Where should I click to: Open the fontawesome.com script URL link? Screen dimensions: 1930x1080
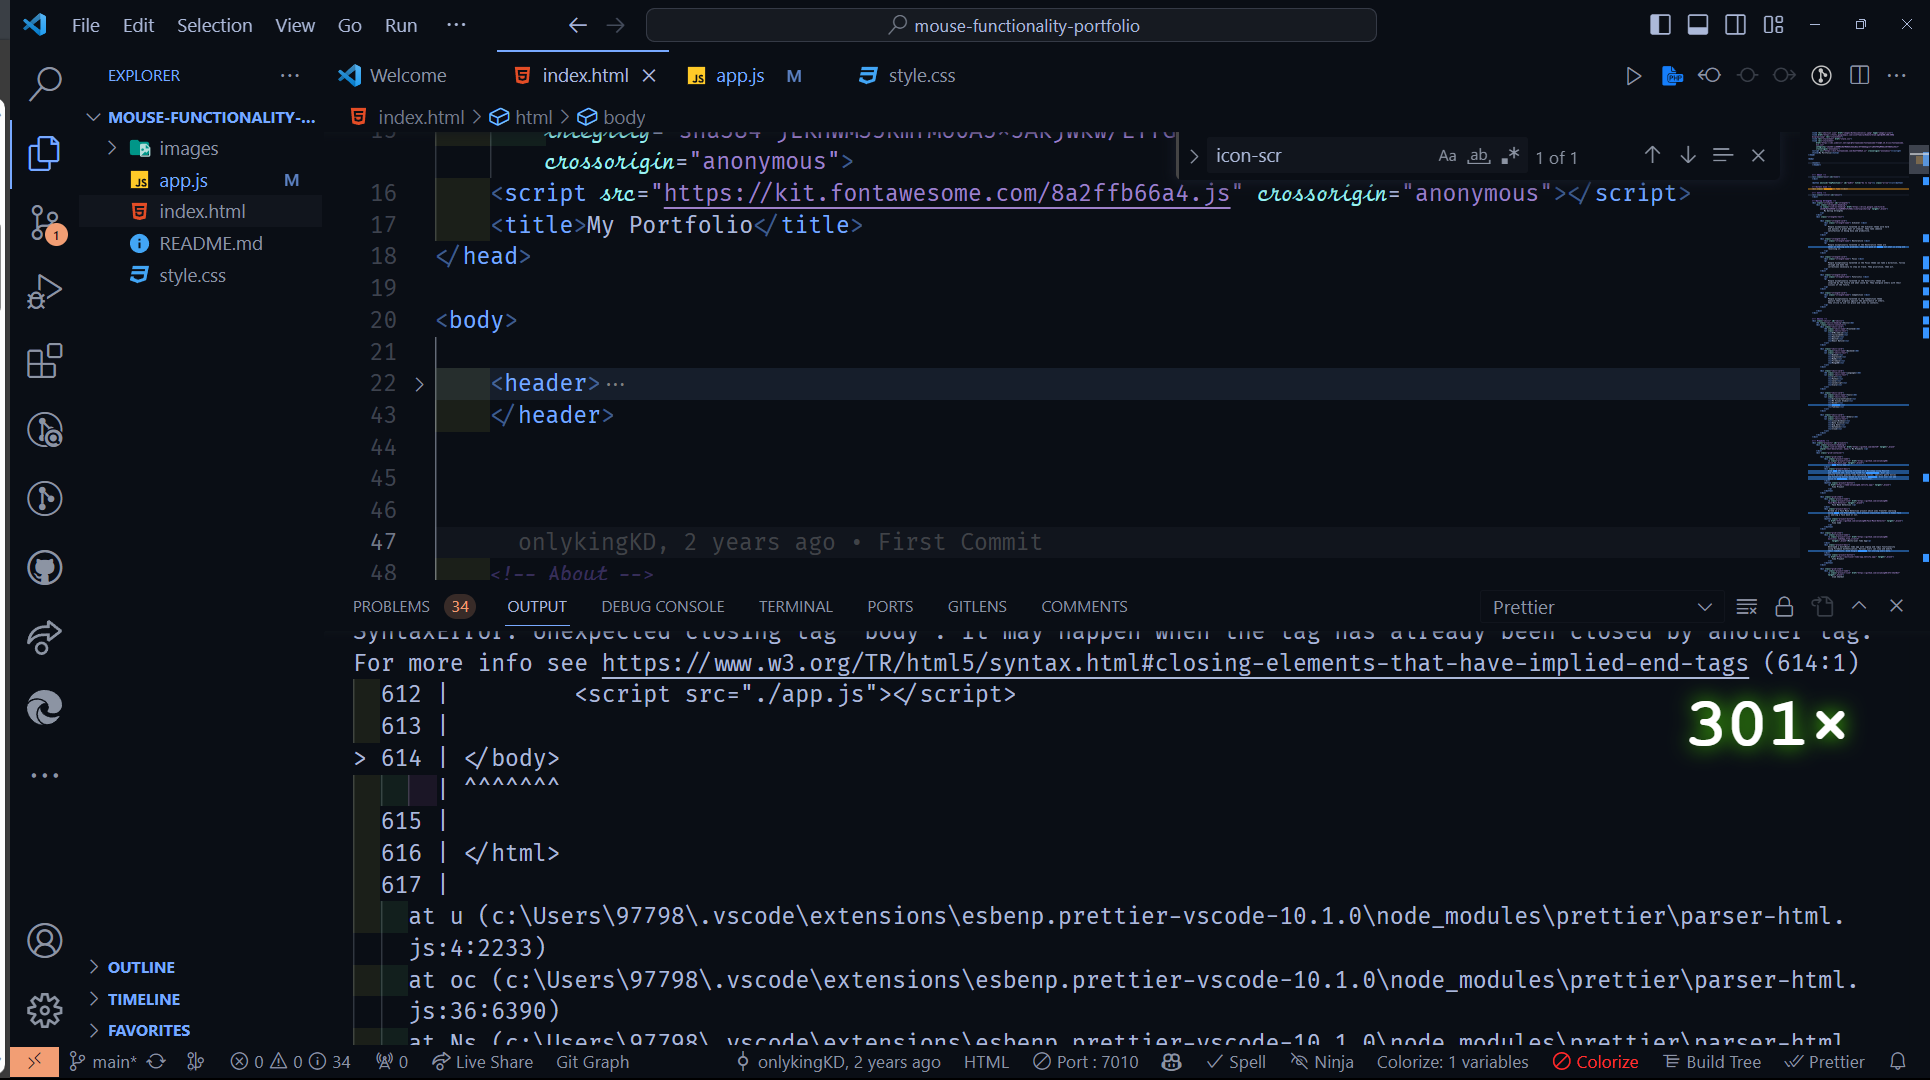tap(945, 193)
